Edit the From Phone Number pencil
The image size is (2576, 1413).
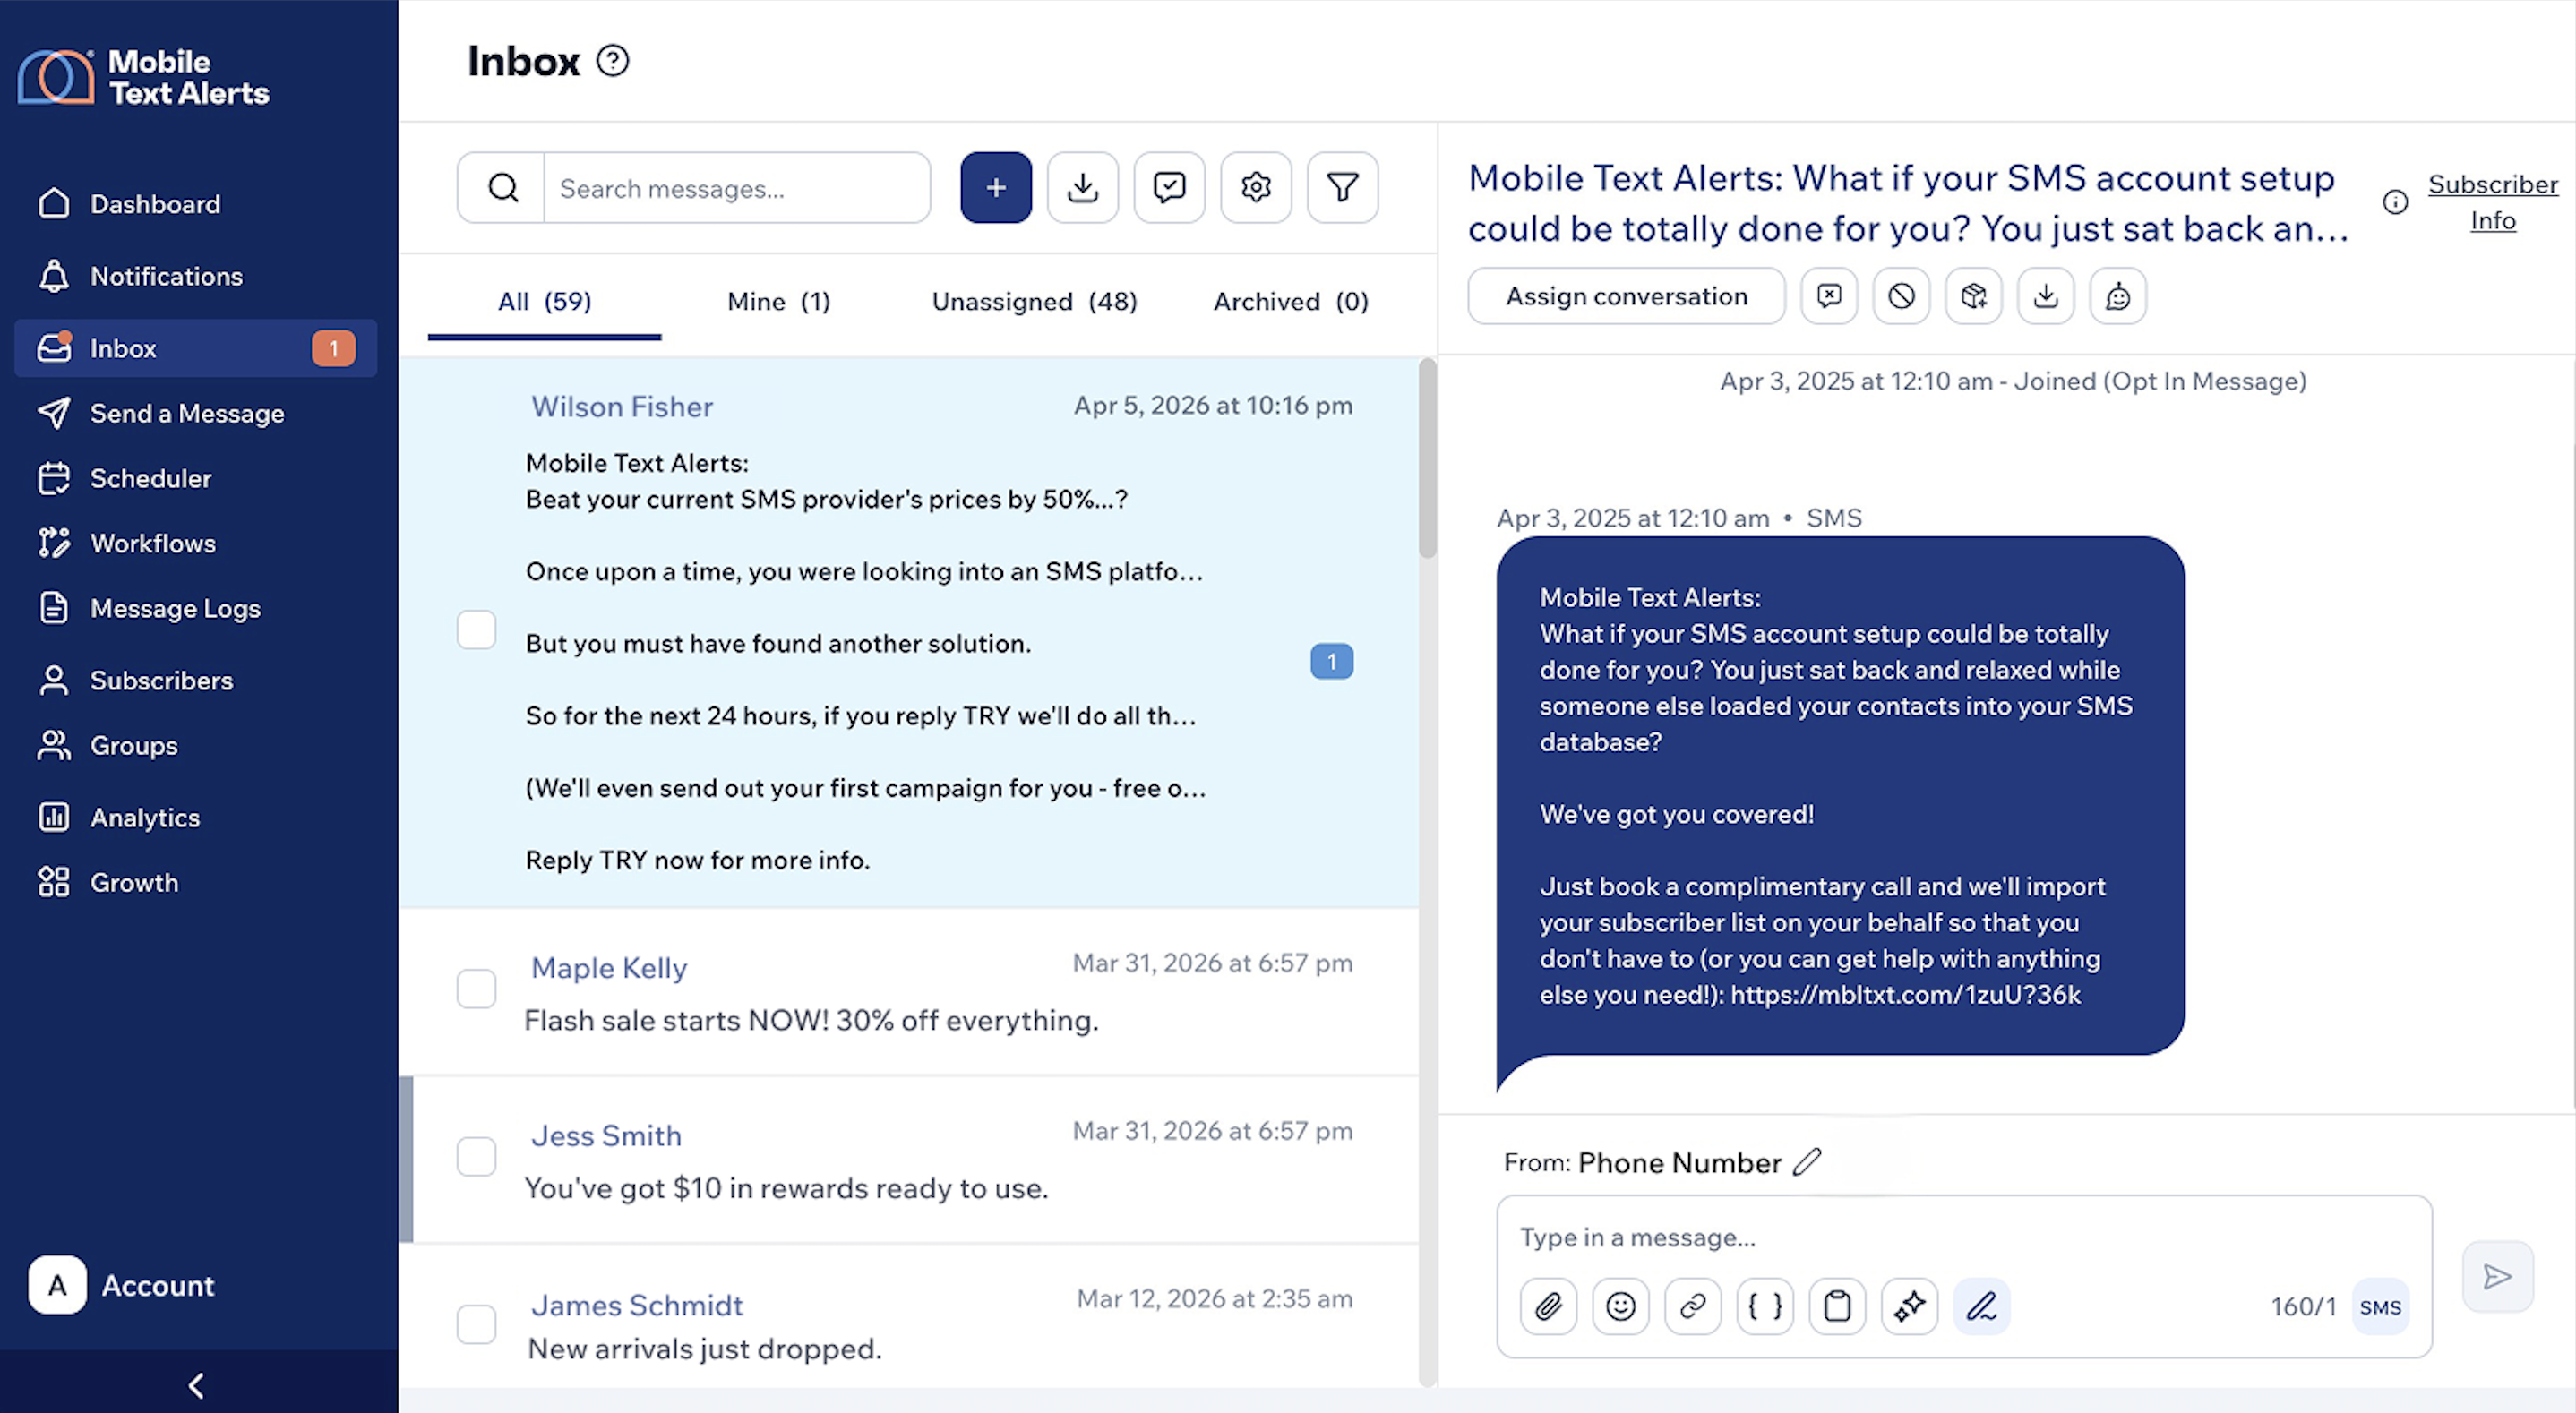1806,1162
